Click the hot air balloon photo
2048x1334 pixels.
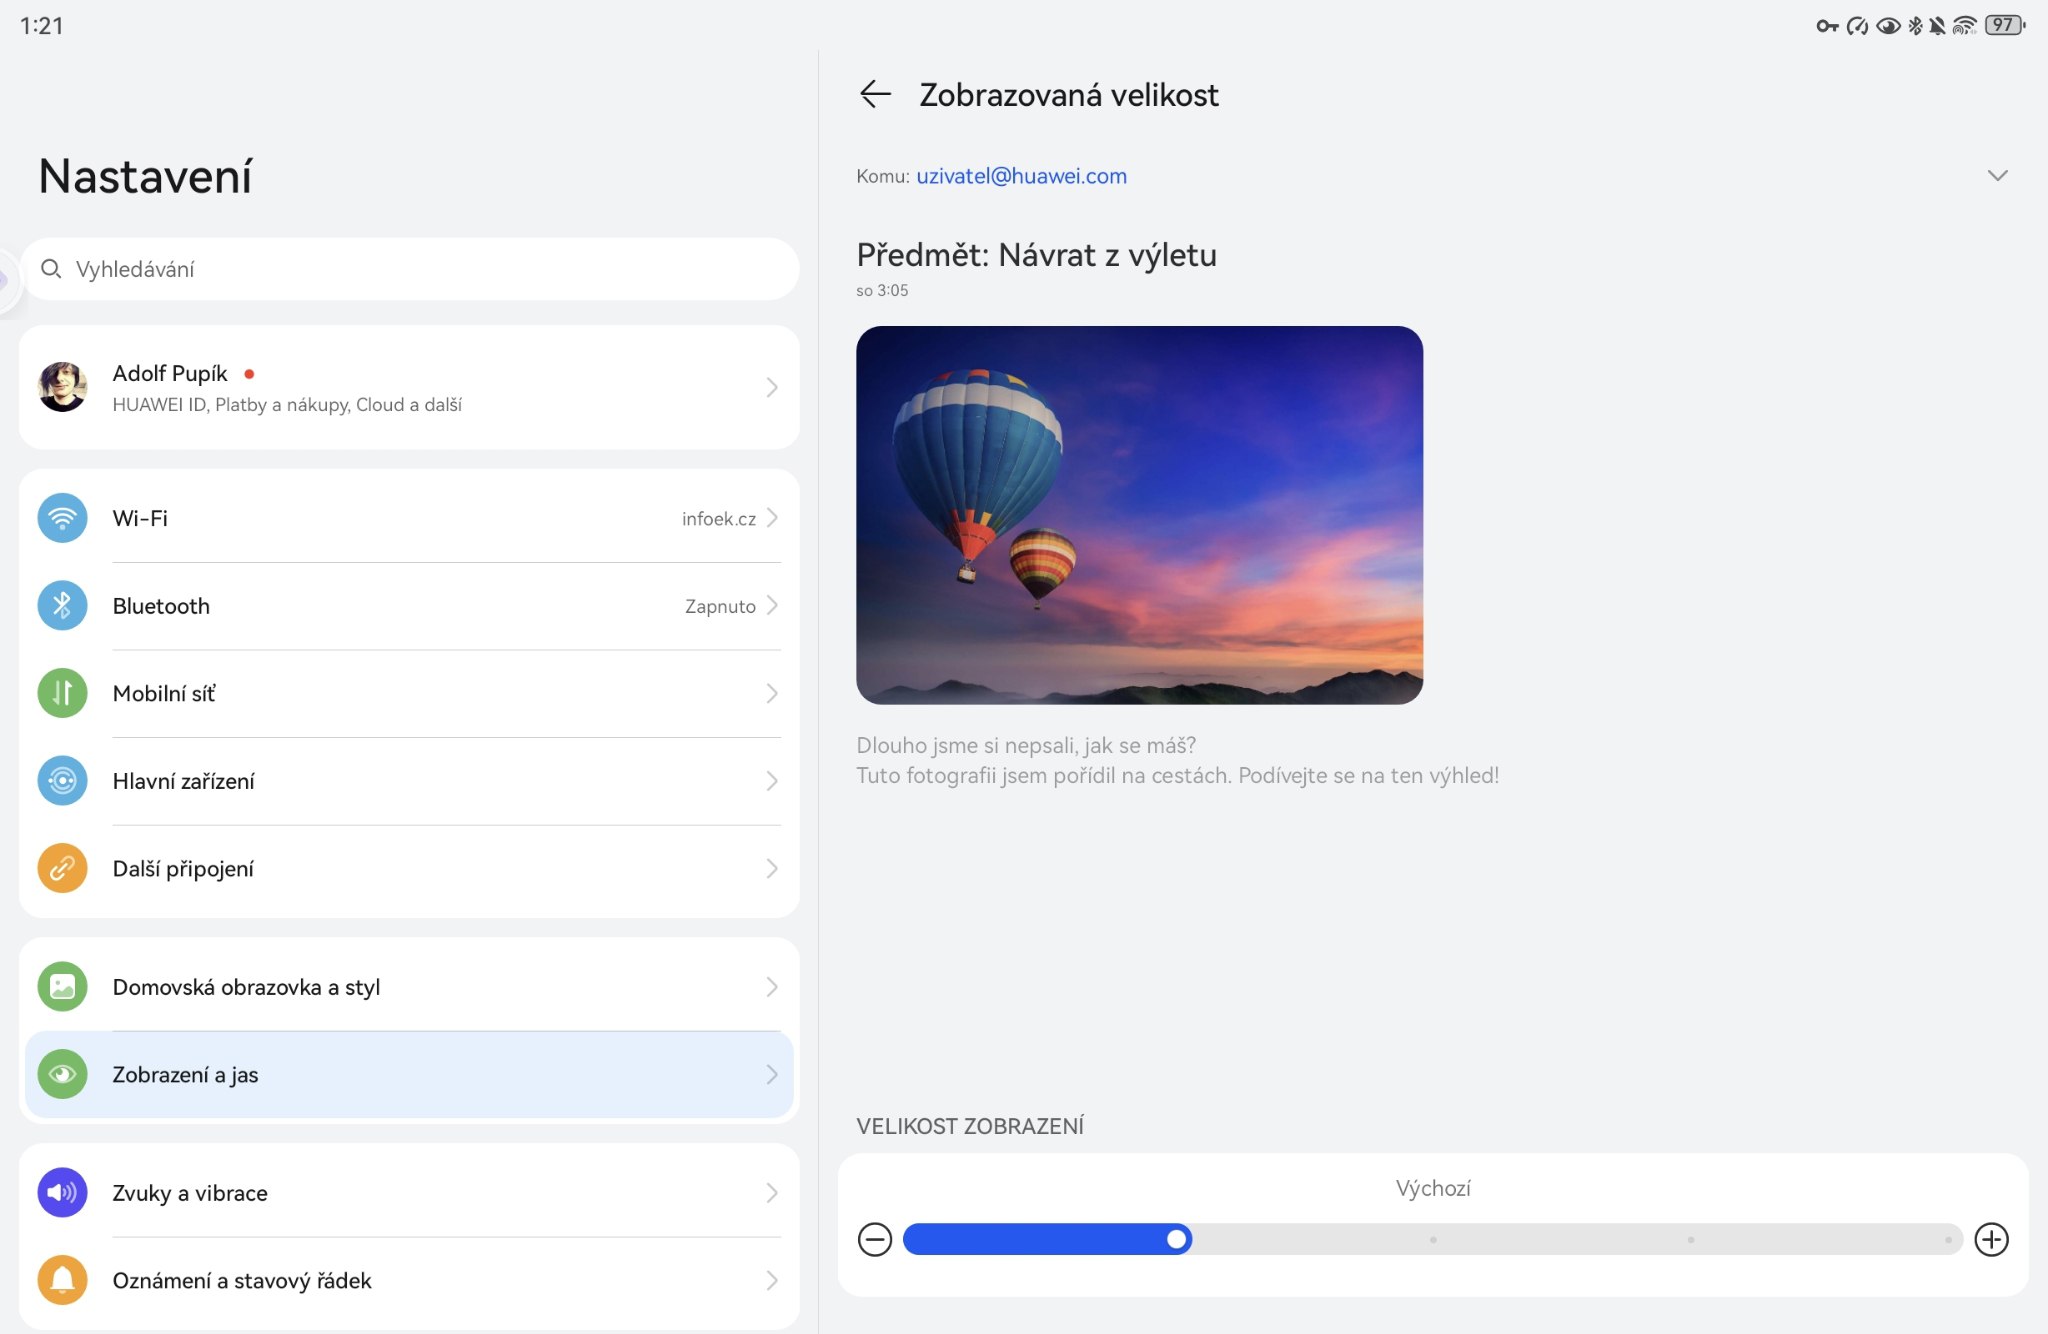1139,515
